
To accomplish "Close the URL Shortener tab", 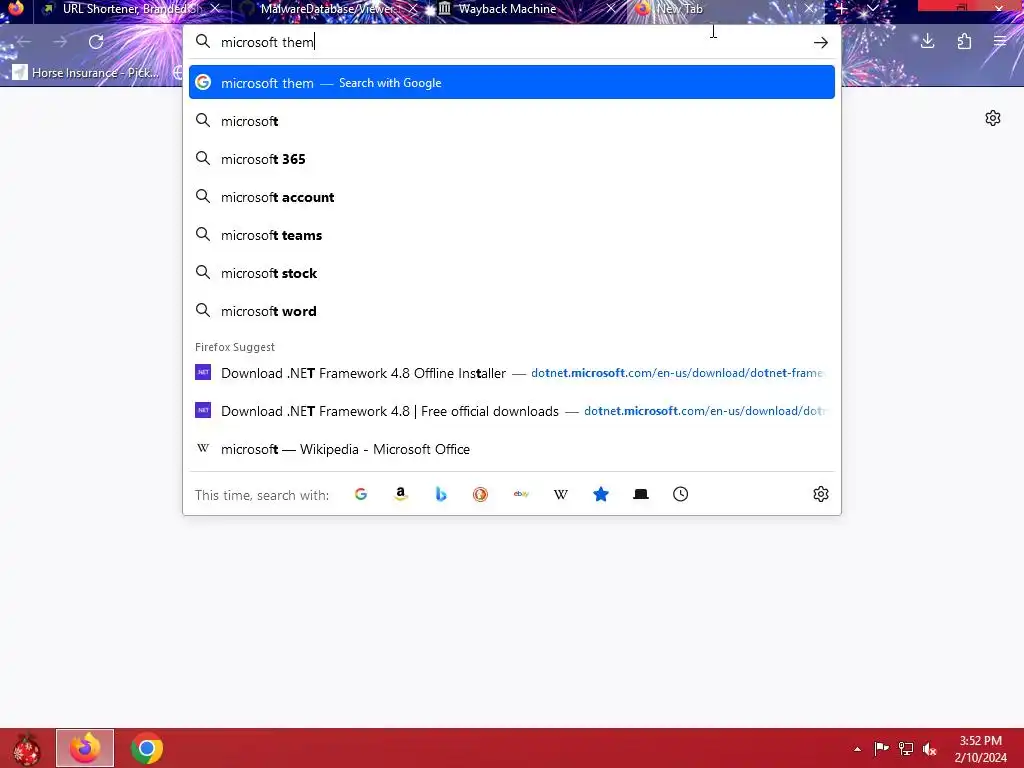I will (215, 9).
